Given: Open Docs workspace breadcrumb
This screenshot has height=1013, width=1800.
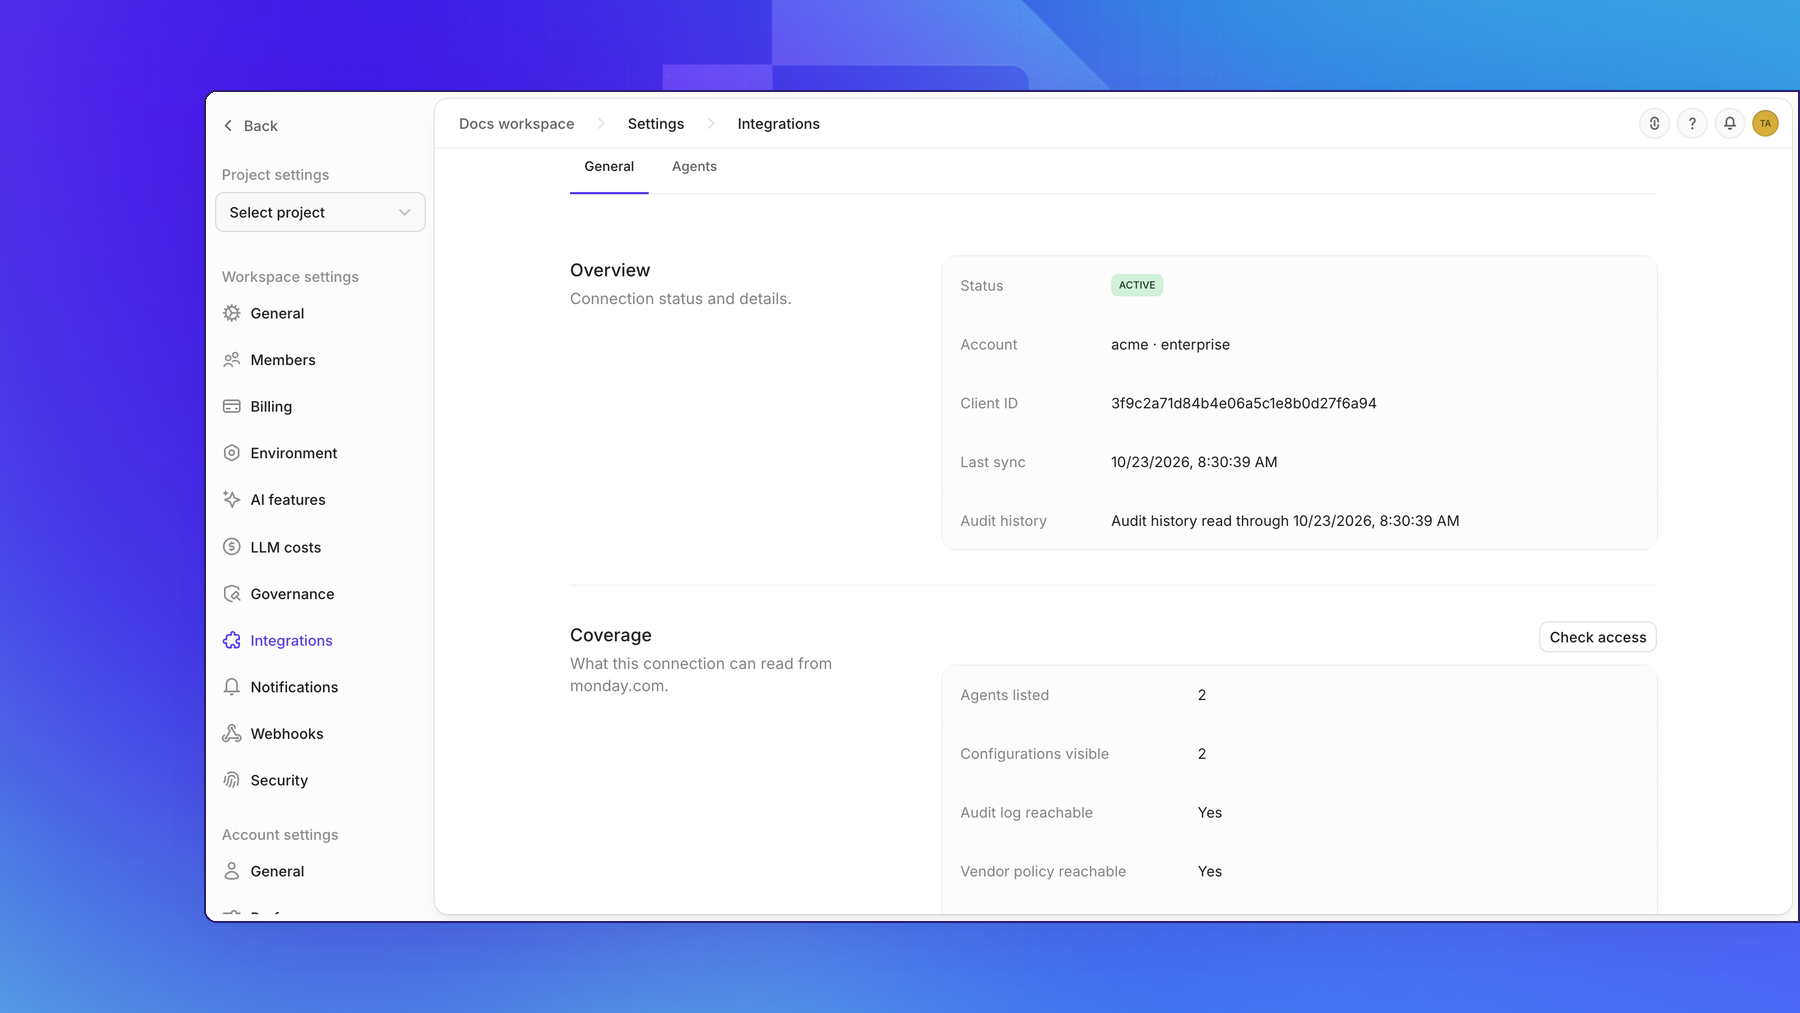Looking at the screenshot, I should [517, 124].
